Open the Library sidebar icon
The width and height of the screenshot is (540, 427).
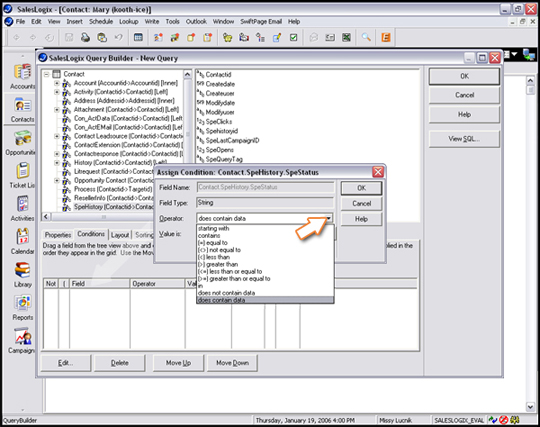pos(23,270)
